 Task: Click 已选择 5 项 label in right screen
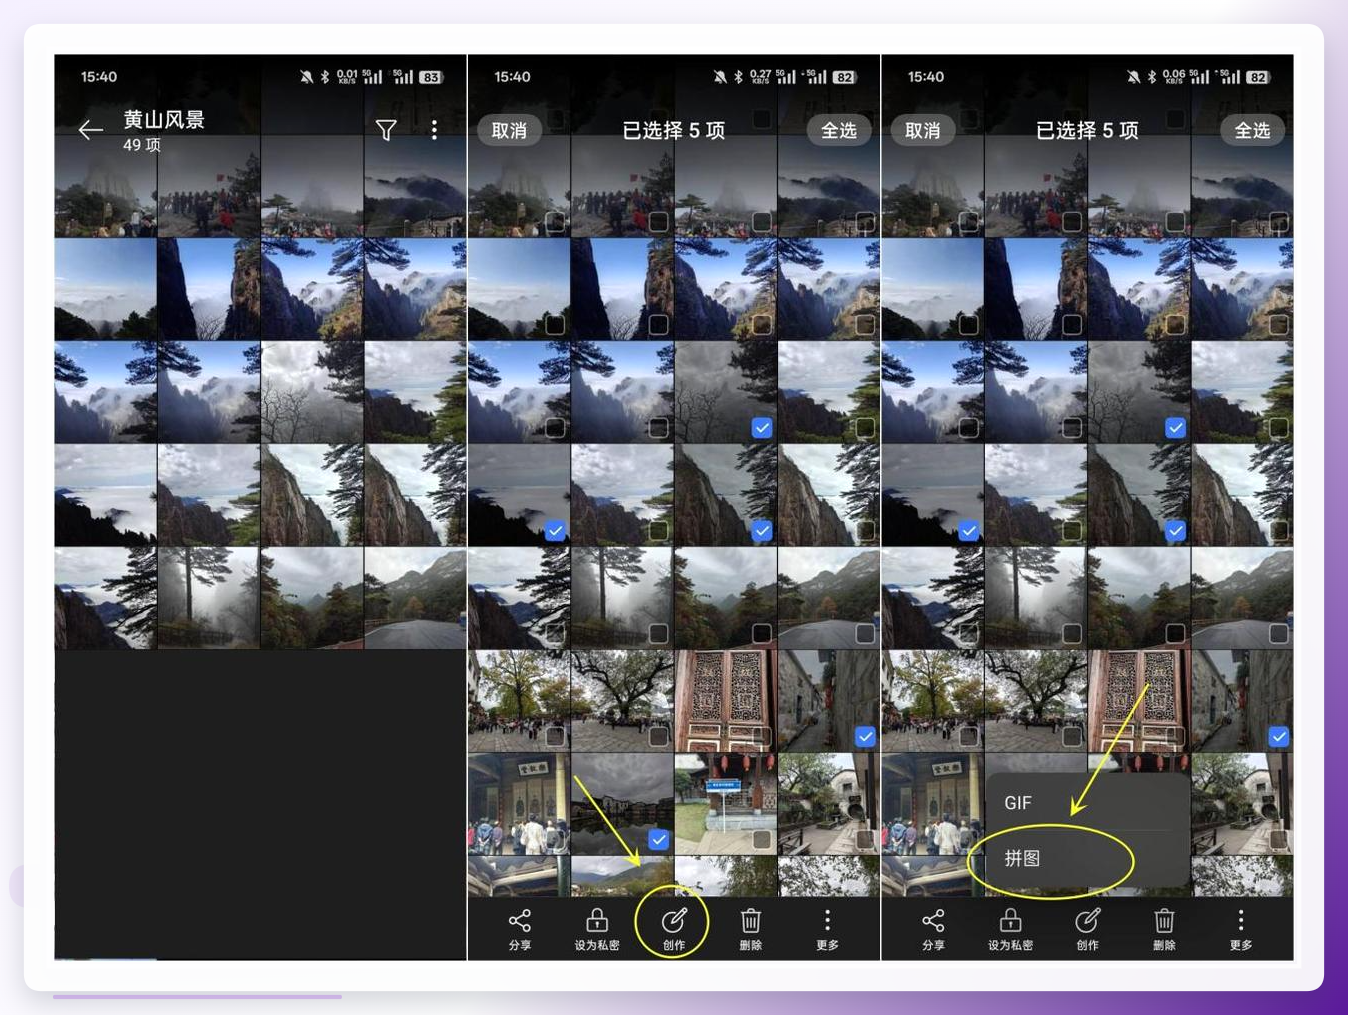click(x=1087, y=130)
